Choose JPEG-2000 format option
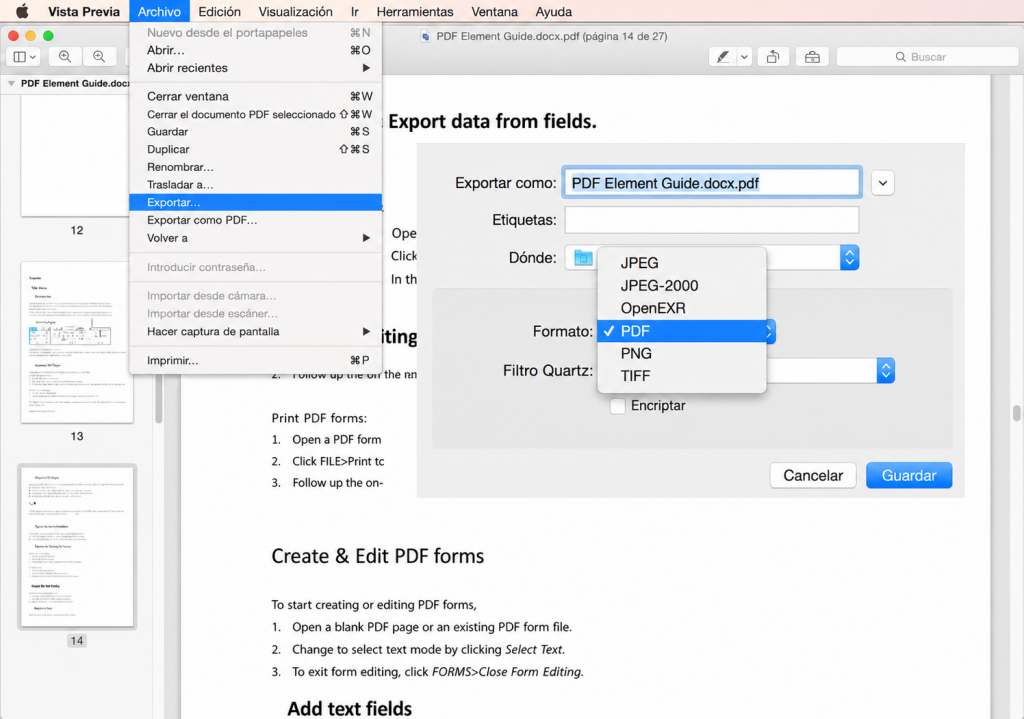The width and height of the screenshot is (1024, 719). [681, 285]
